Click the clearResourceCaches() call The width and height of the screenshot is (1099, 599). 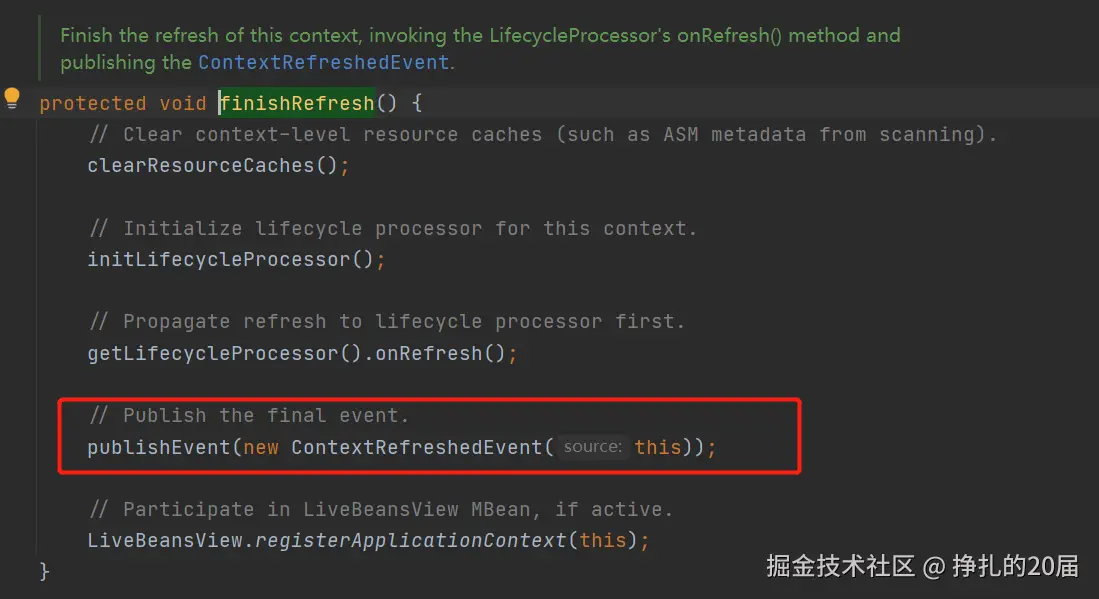(212, 165)
